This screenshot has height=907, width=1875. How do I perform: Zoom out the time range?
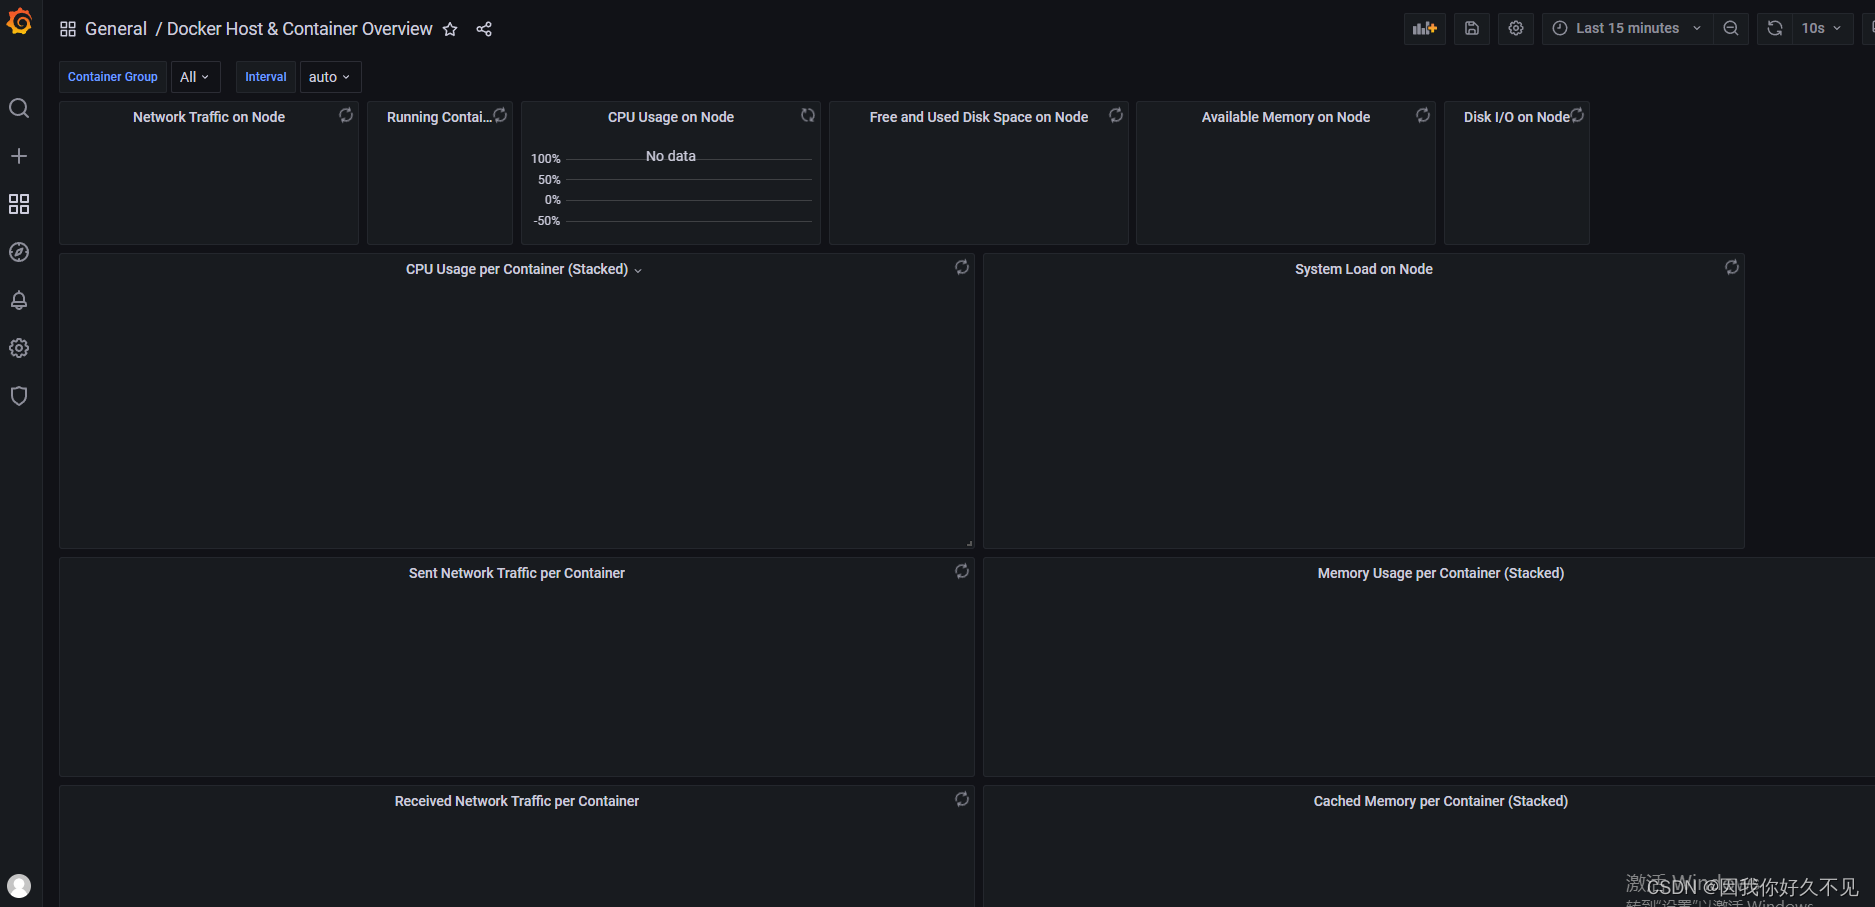click(x=1731, y=28)
